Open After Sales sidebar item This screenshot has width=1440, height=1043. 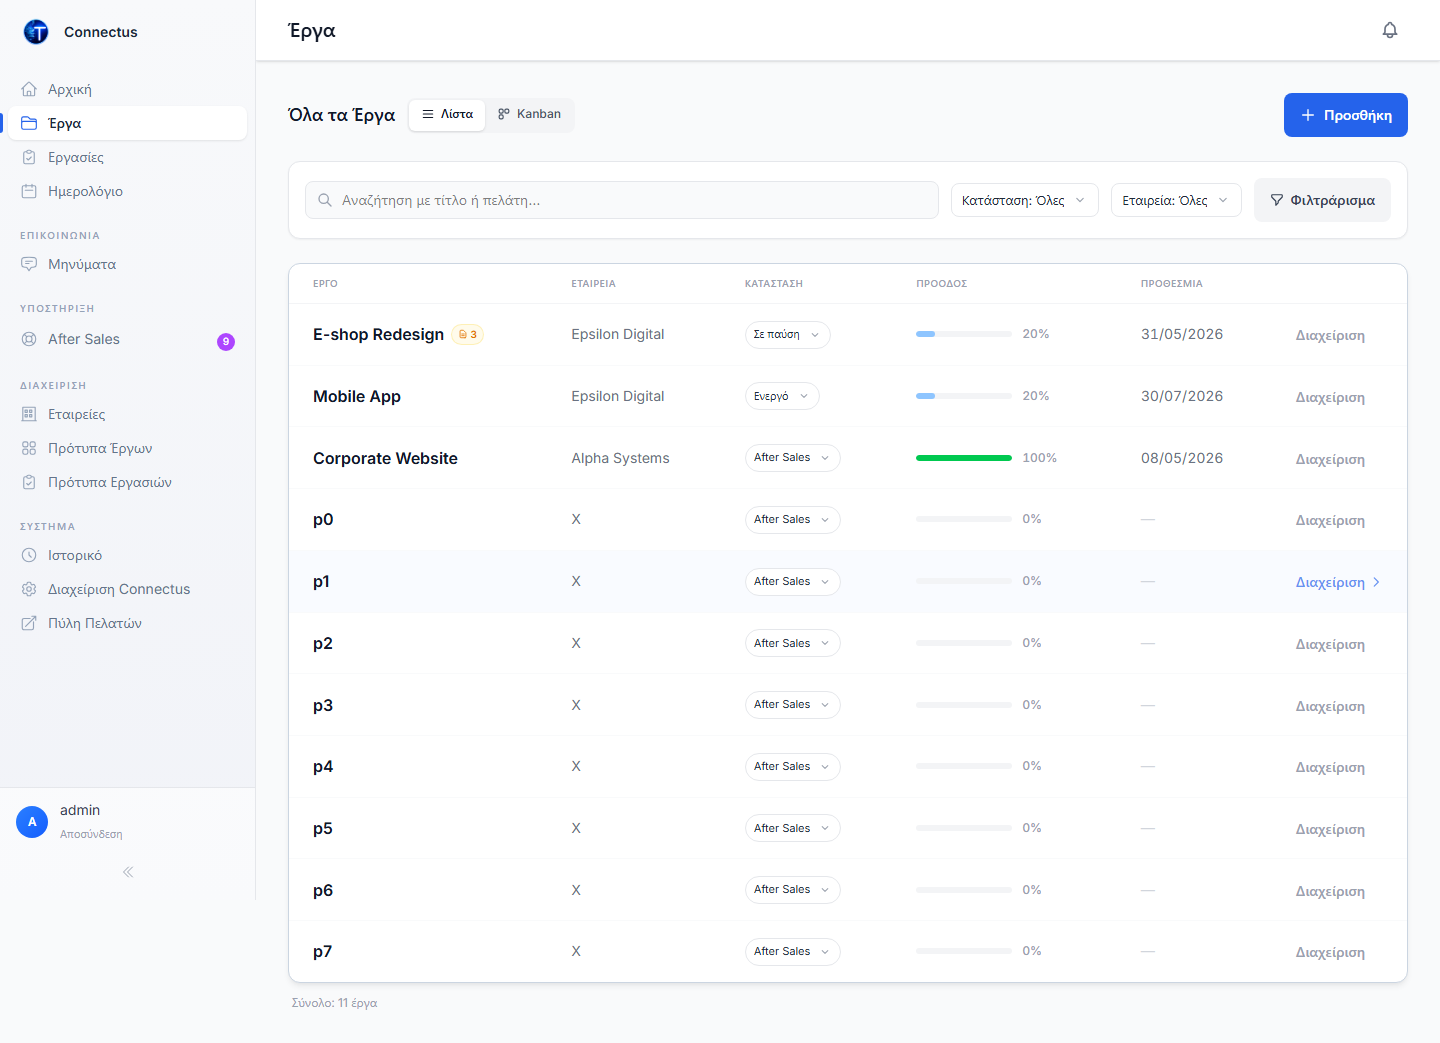coord(128,339)
